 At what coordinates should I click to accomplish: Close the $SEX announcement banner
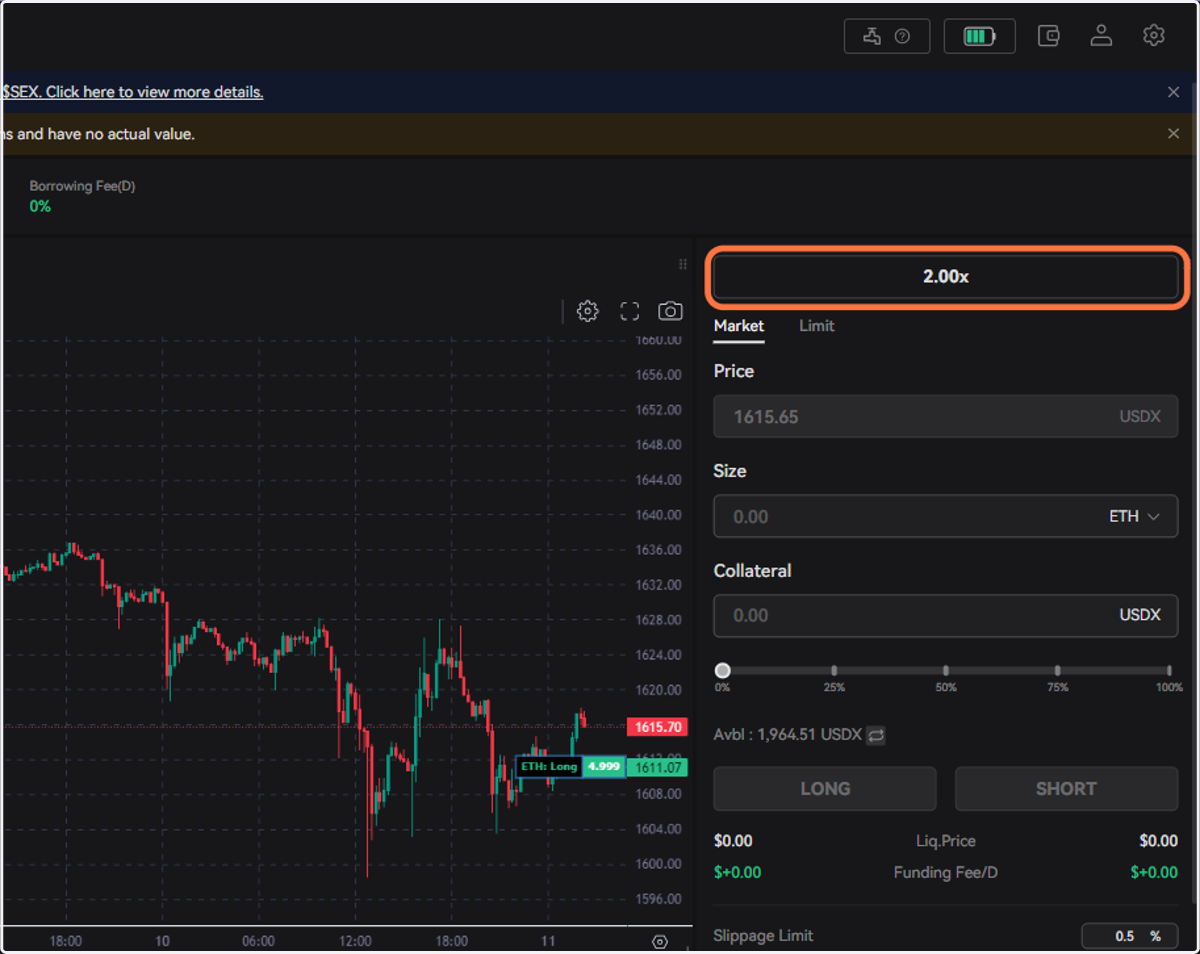(x=1174, y=92)
